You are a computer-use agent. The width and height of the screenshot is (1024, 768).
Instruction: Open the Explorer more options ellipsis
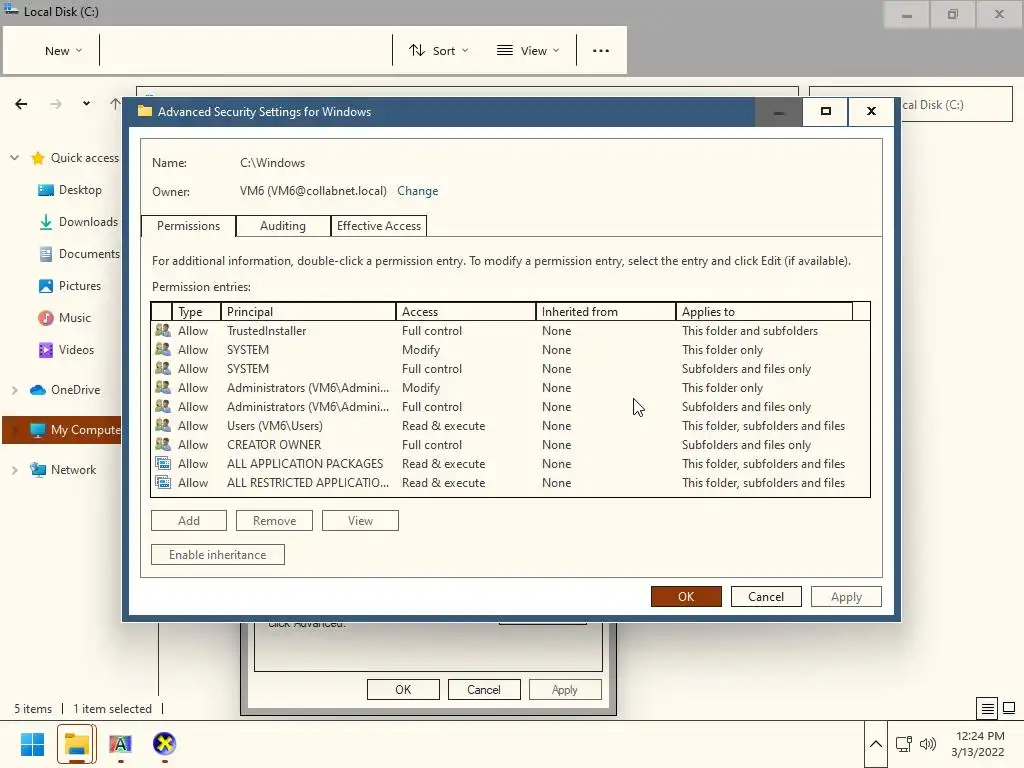(601, 50)
